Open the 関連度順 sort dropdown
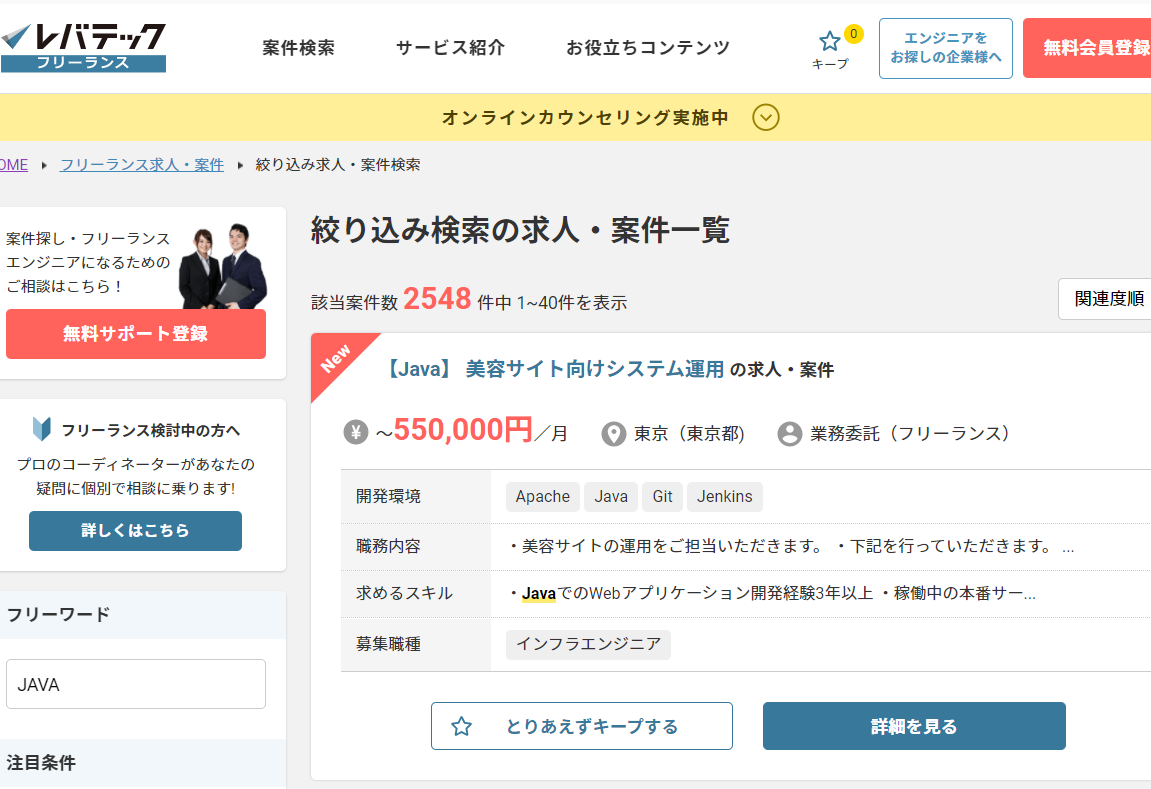 1106,299
